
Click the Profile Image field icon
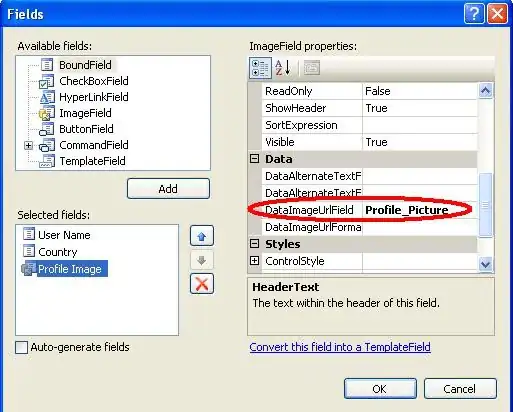pyautogui.click(x=29, y=269)
